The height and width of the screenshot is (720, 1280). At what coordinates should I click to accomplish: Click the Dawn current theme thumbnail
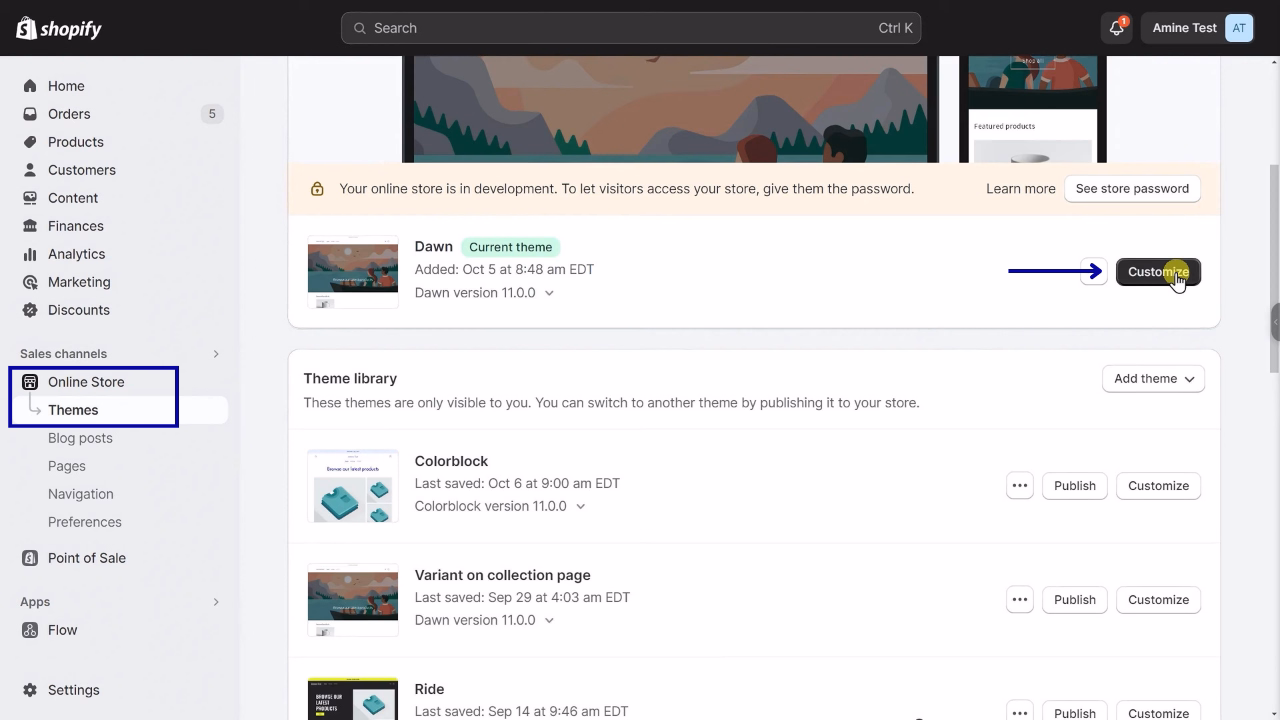[x=353, y=272]
